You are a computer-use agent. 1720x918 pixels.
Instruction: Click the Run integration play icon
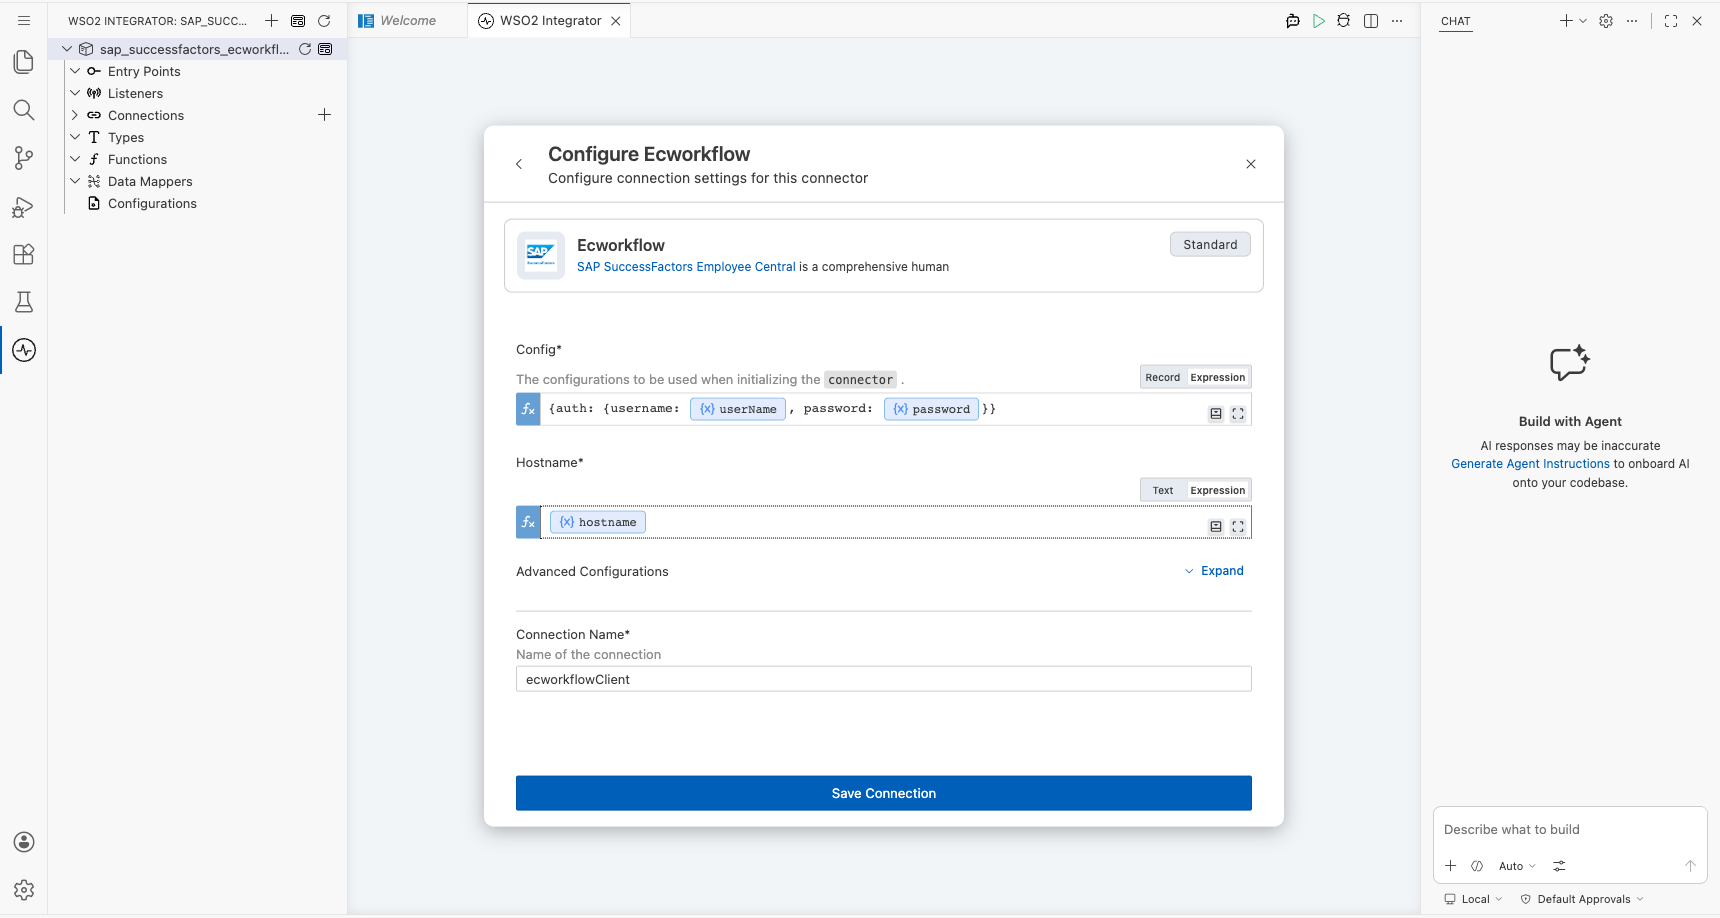click(x=1319, y=21)
